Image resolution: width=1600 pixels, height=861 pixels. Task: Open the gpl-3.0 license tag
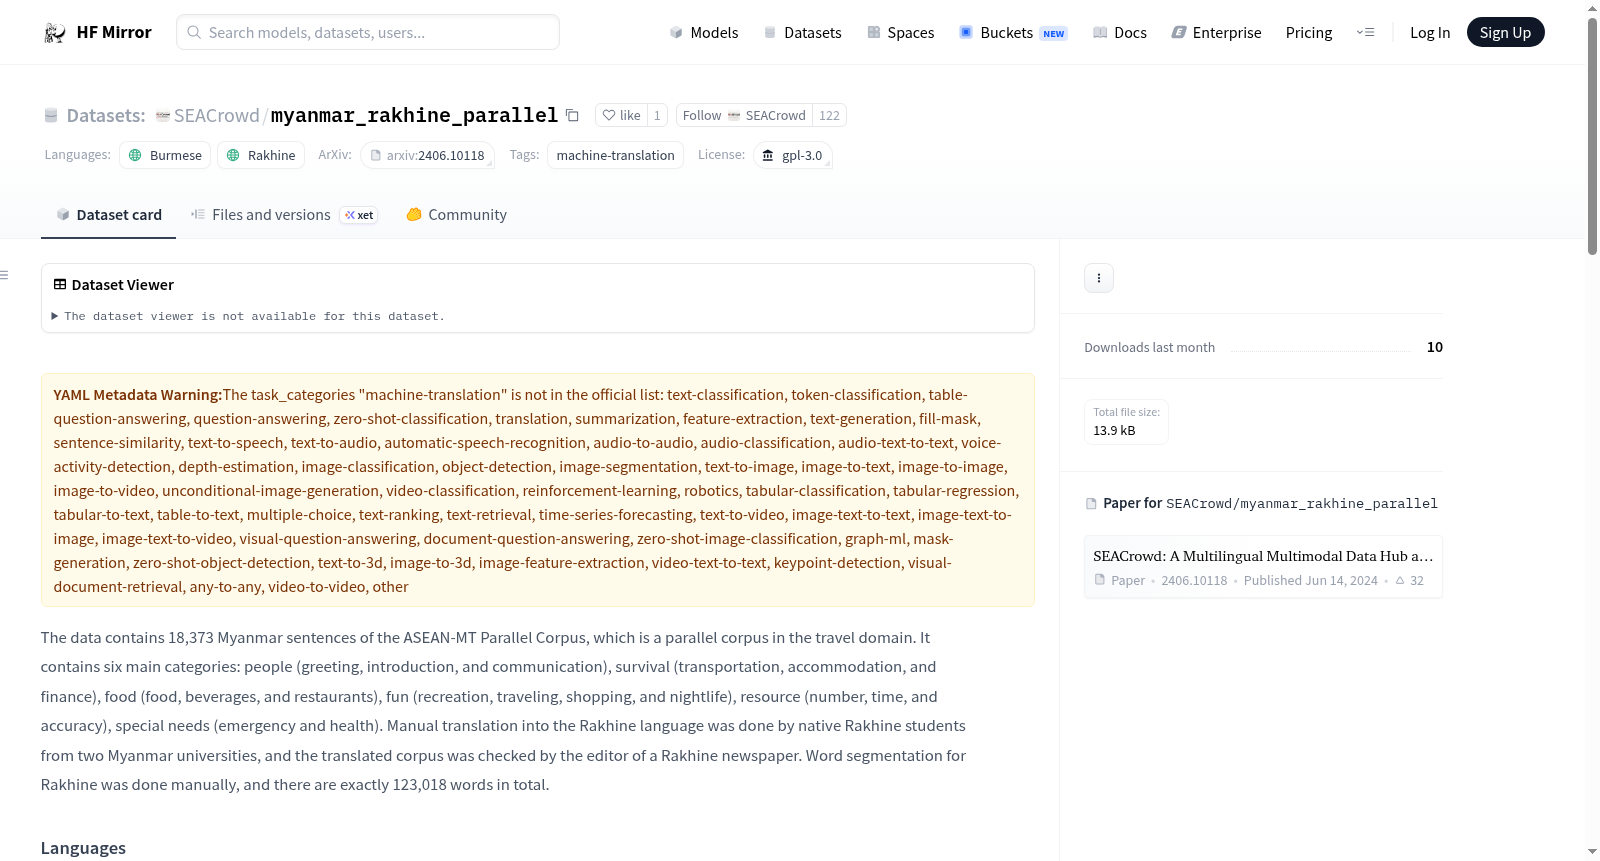tap(793, 155)
